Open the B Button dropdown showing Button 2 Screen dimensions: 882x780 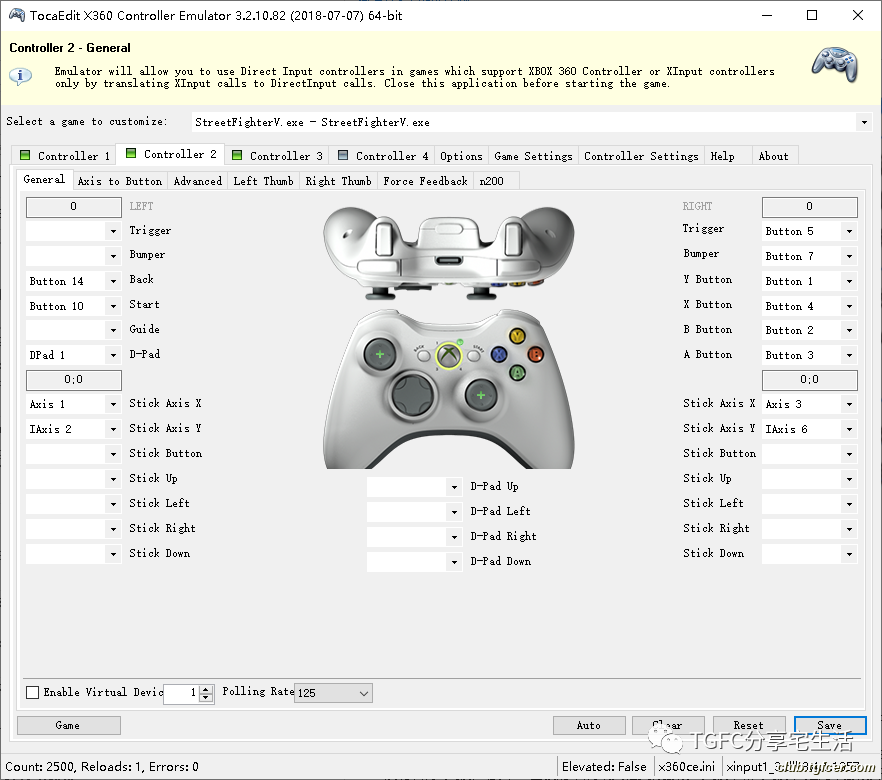[x=849, y=330]
